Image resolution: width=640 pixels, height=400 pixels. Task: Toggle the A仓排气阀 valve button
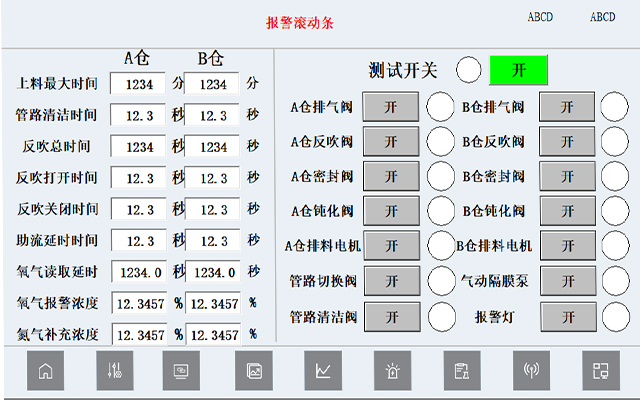390,106
